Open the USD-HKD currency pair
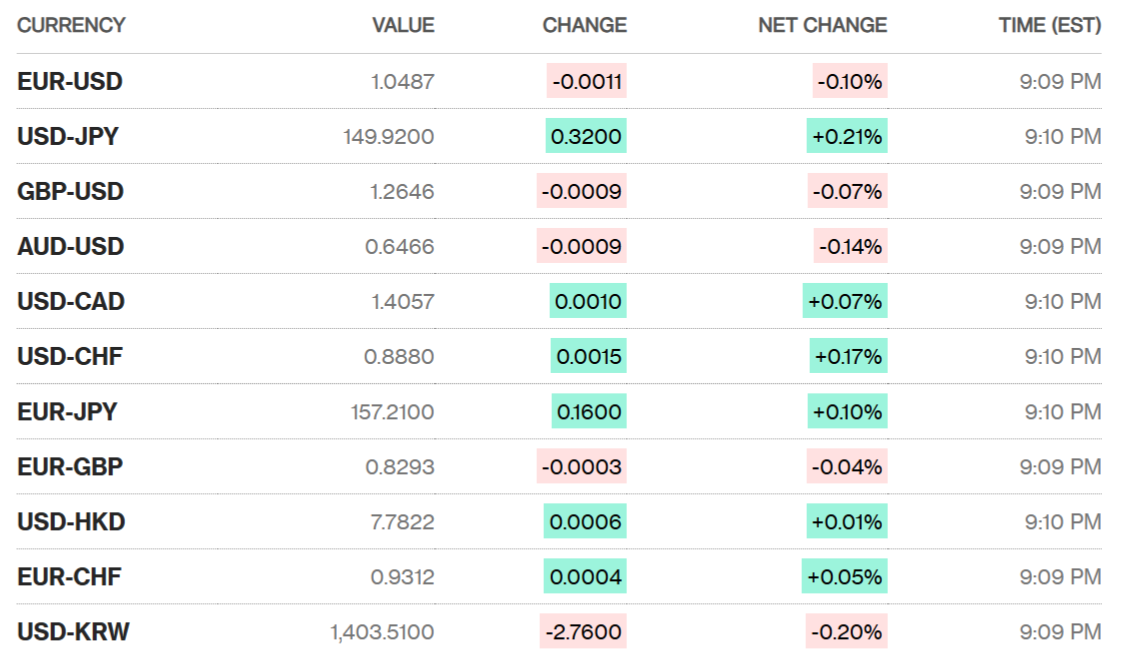Screen dimensions: 1121x653 70,522
